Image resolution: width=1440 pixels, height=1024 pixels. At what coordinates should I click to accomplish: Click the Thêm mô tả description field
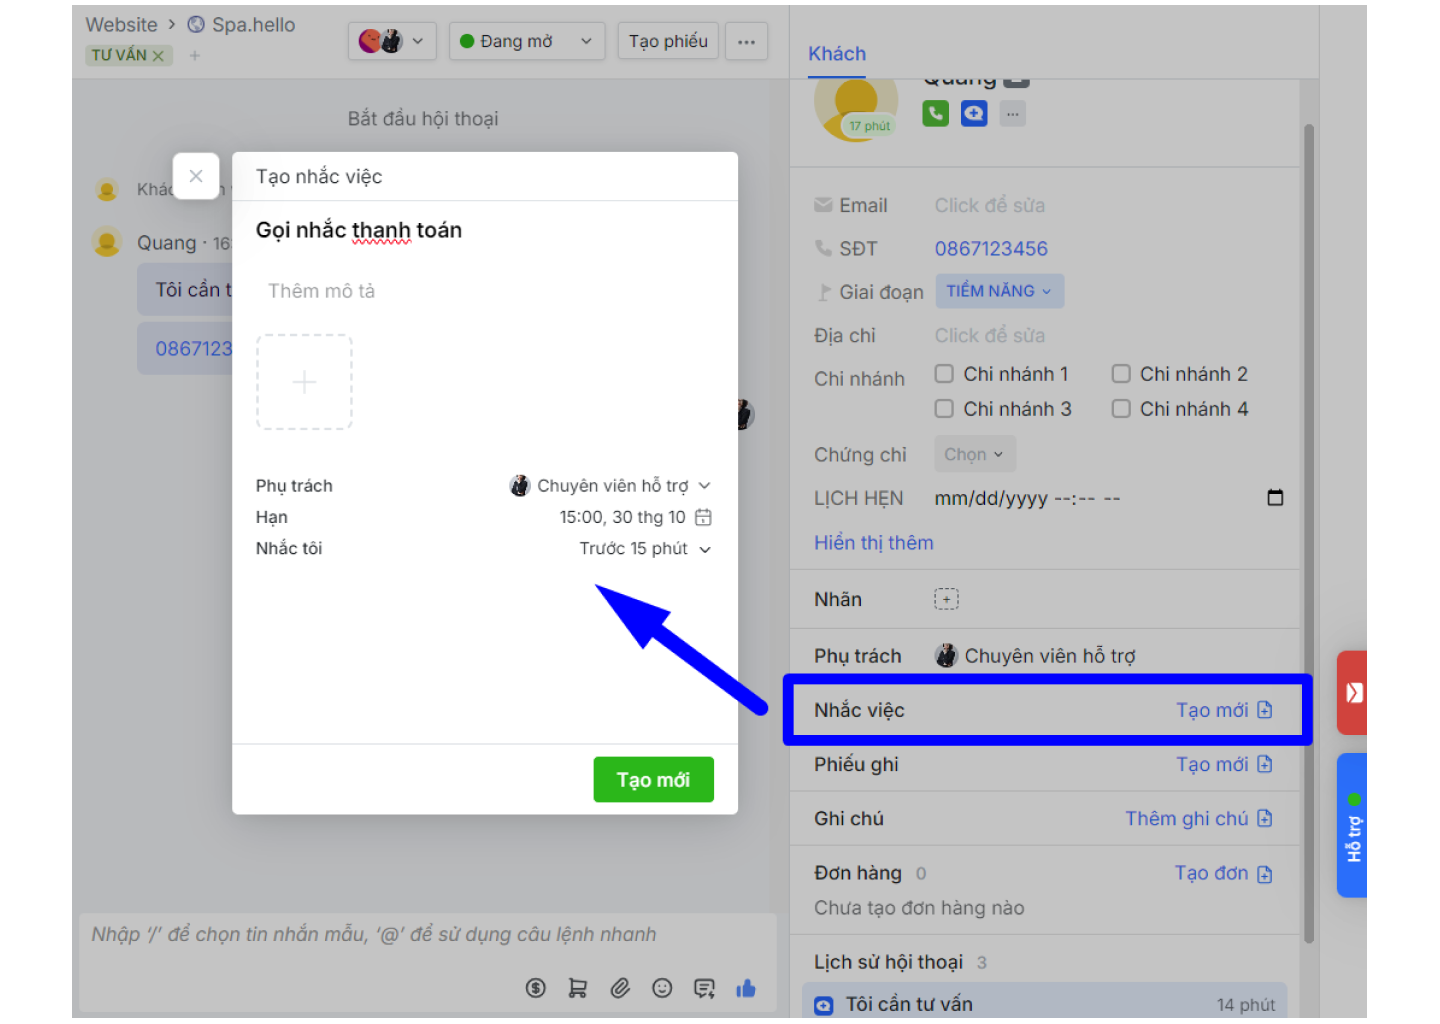tap(322, 291)
